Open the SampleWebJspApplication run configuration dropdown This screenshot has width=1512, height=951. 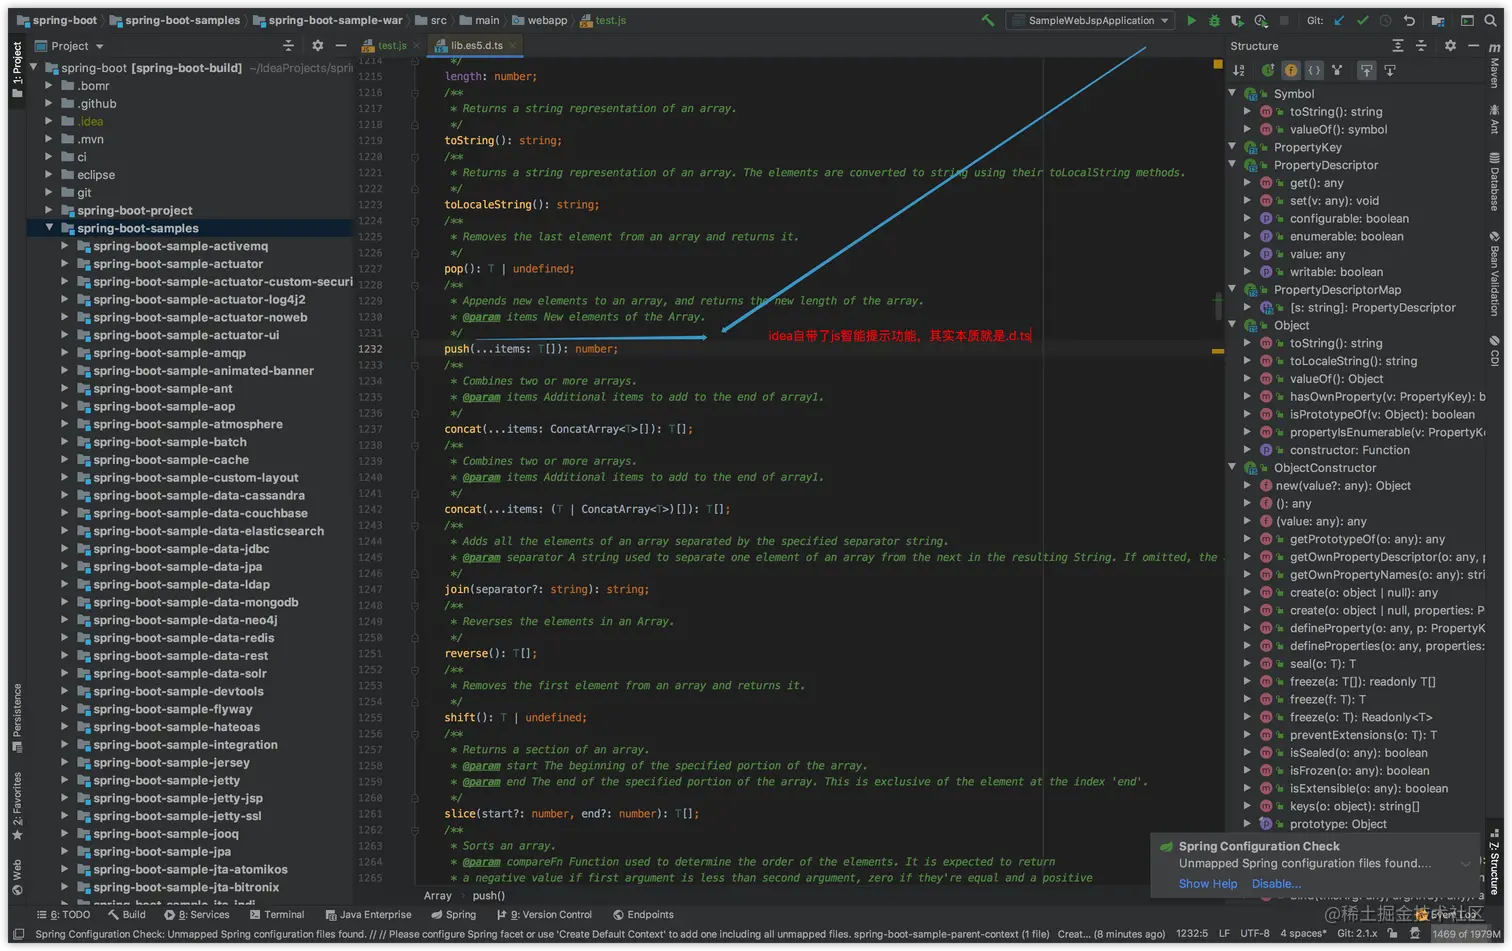(1090, 20)
